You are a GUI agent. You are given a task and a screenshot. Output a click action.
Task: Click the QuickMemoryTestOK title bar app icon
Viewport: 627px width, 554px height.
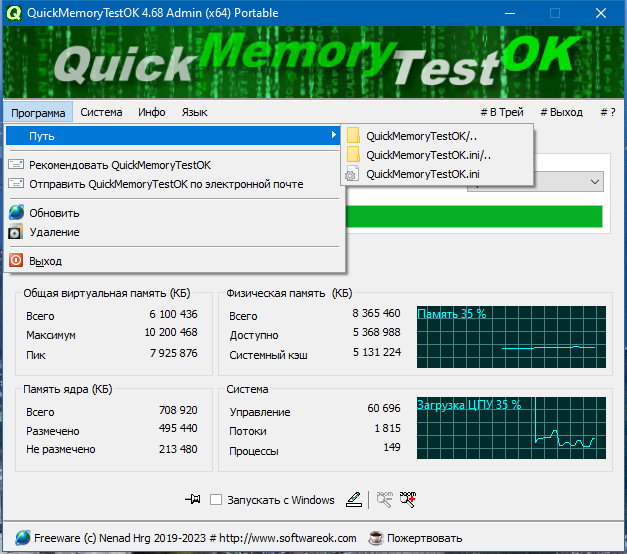click(x=14, y=13)
